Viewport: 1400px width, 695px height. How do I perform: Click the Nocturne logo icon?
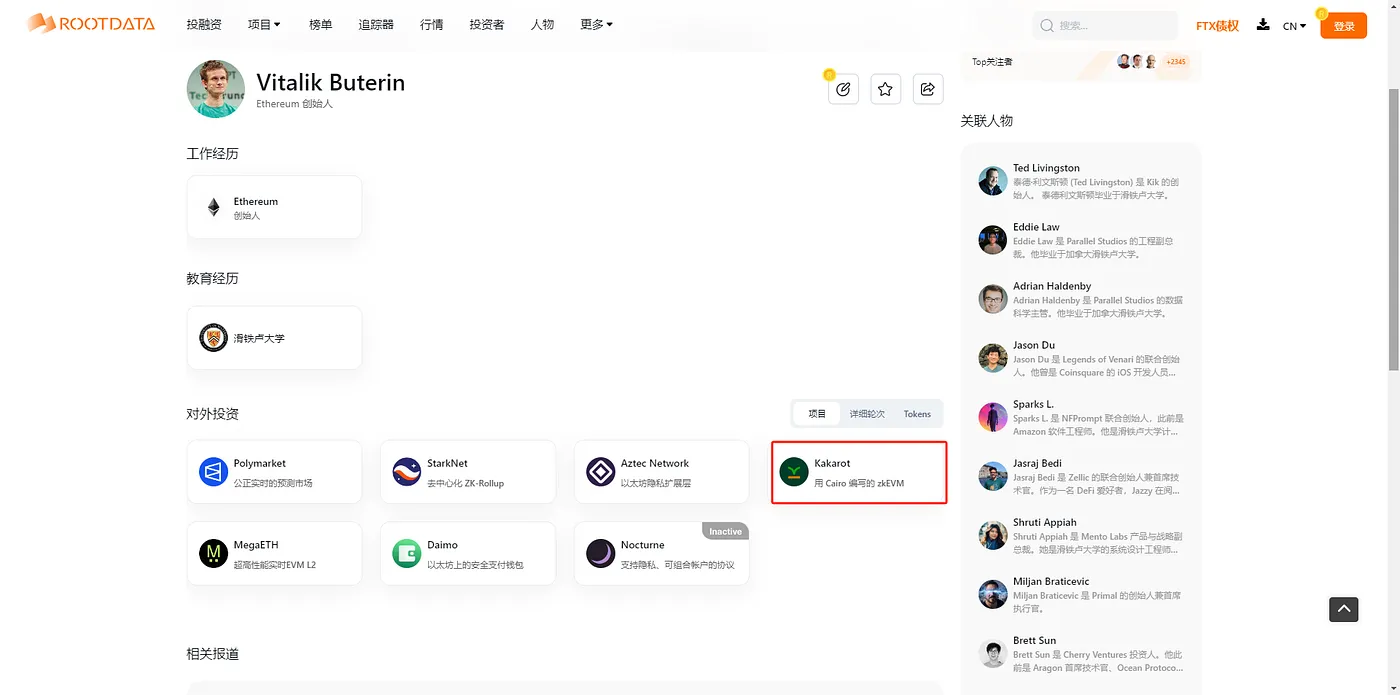600,553
